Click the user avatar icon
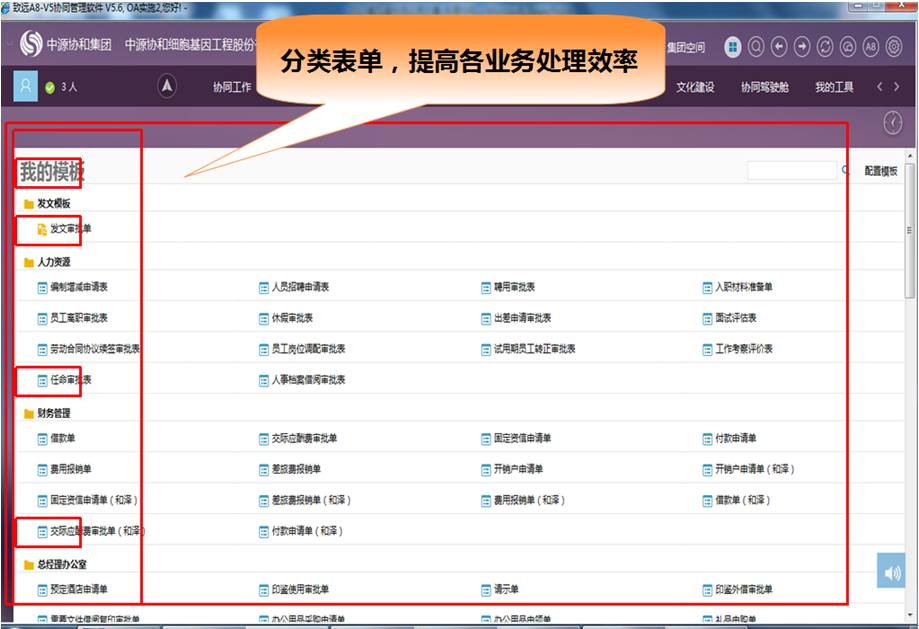The height and width of the screenshot is (629, 919). coord(26,86)
